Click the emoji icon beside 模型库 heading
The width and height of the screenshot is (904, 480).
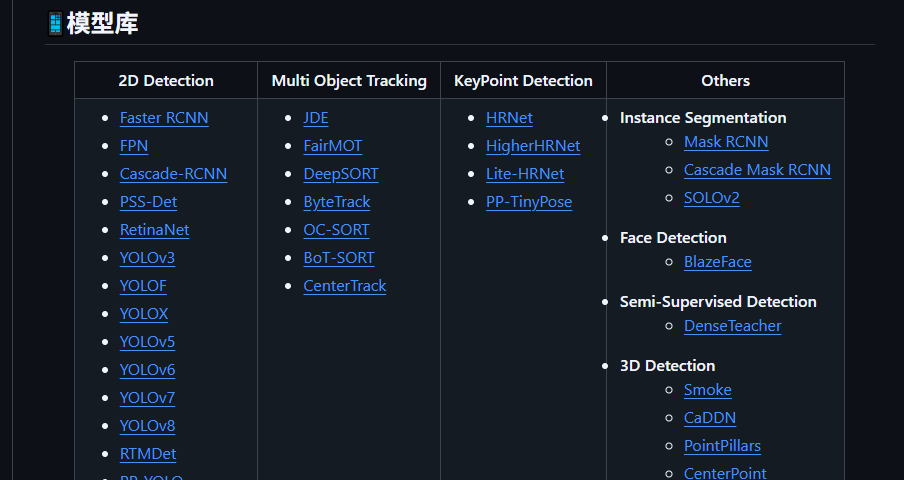click(x=55, y=24)
